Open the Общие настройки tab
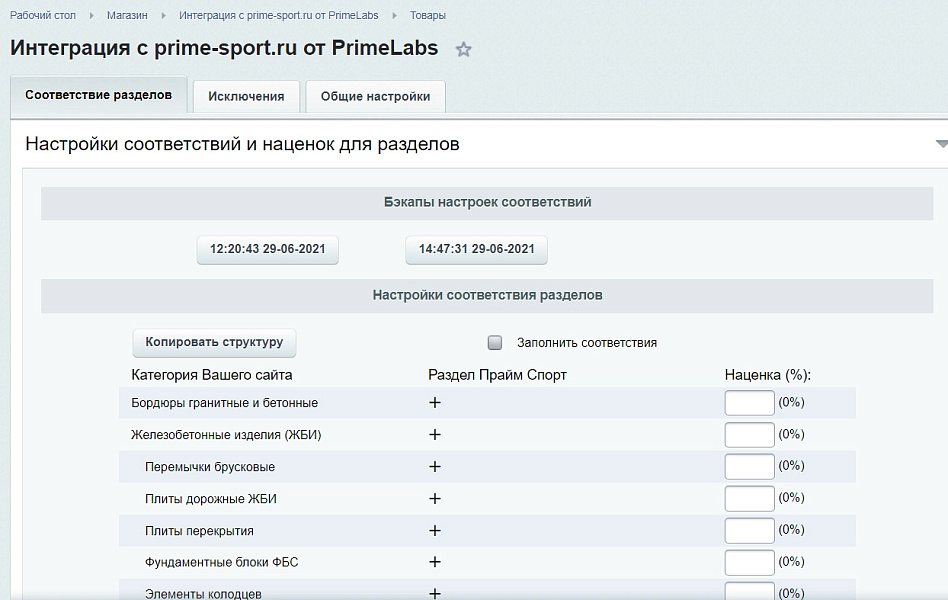 [375, 96]
